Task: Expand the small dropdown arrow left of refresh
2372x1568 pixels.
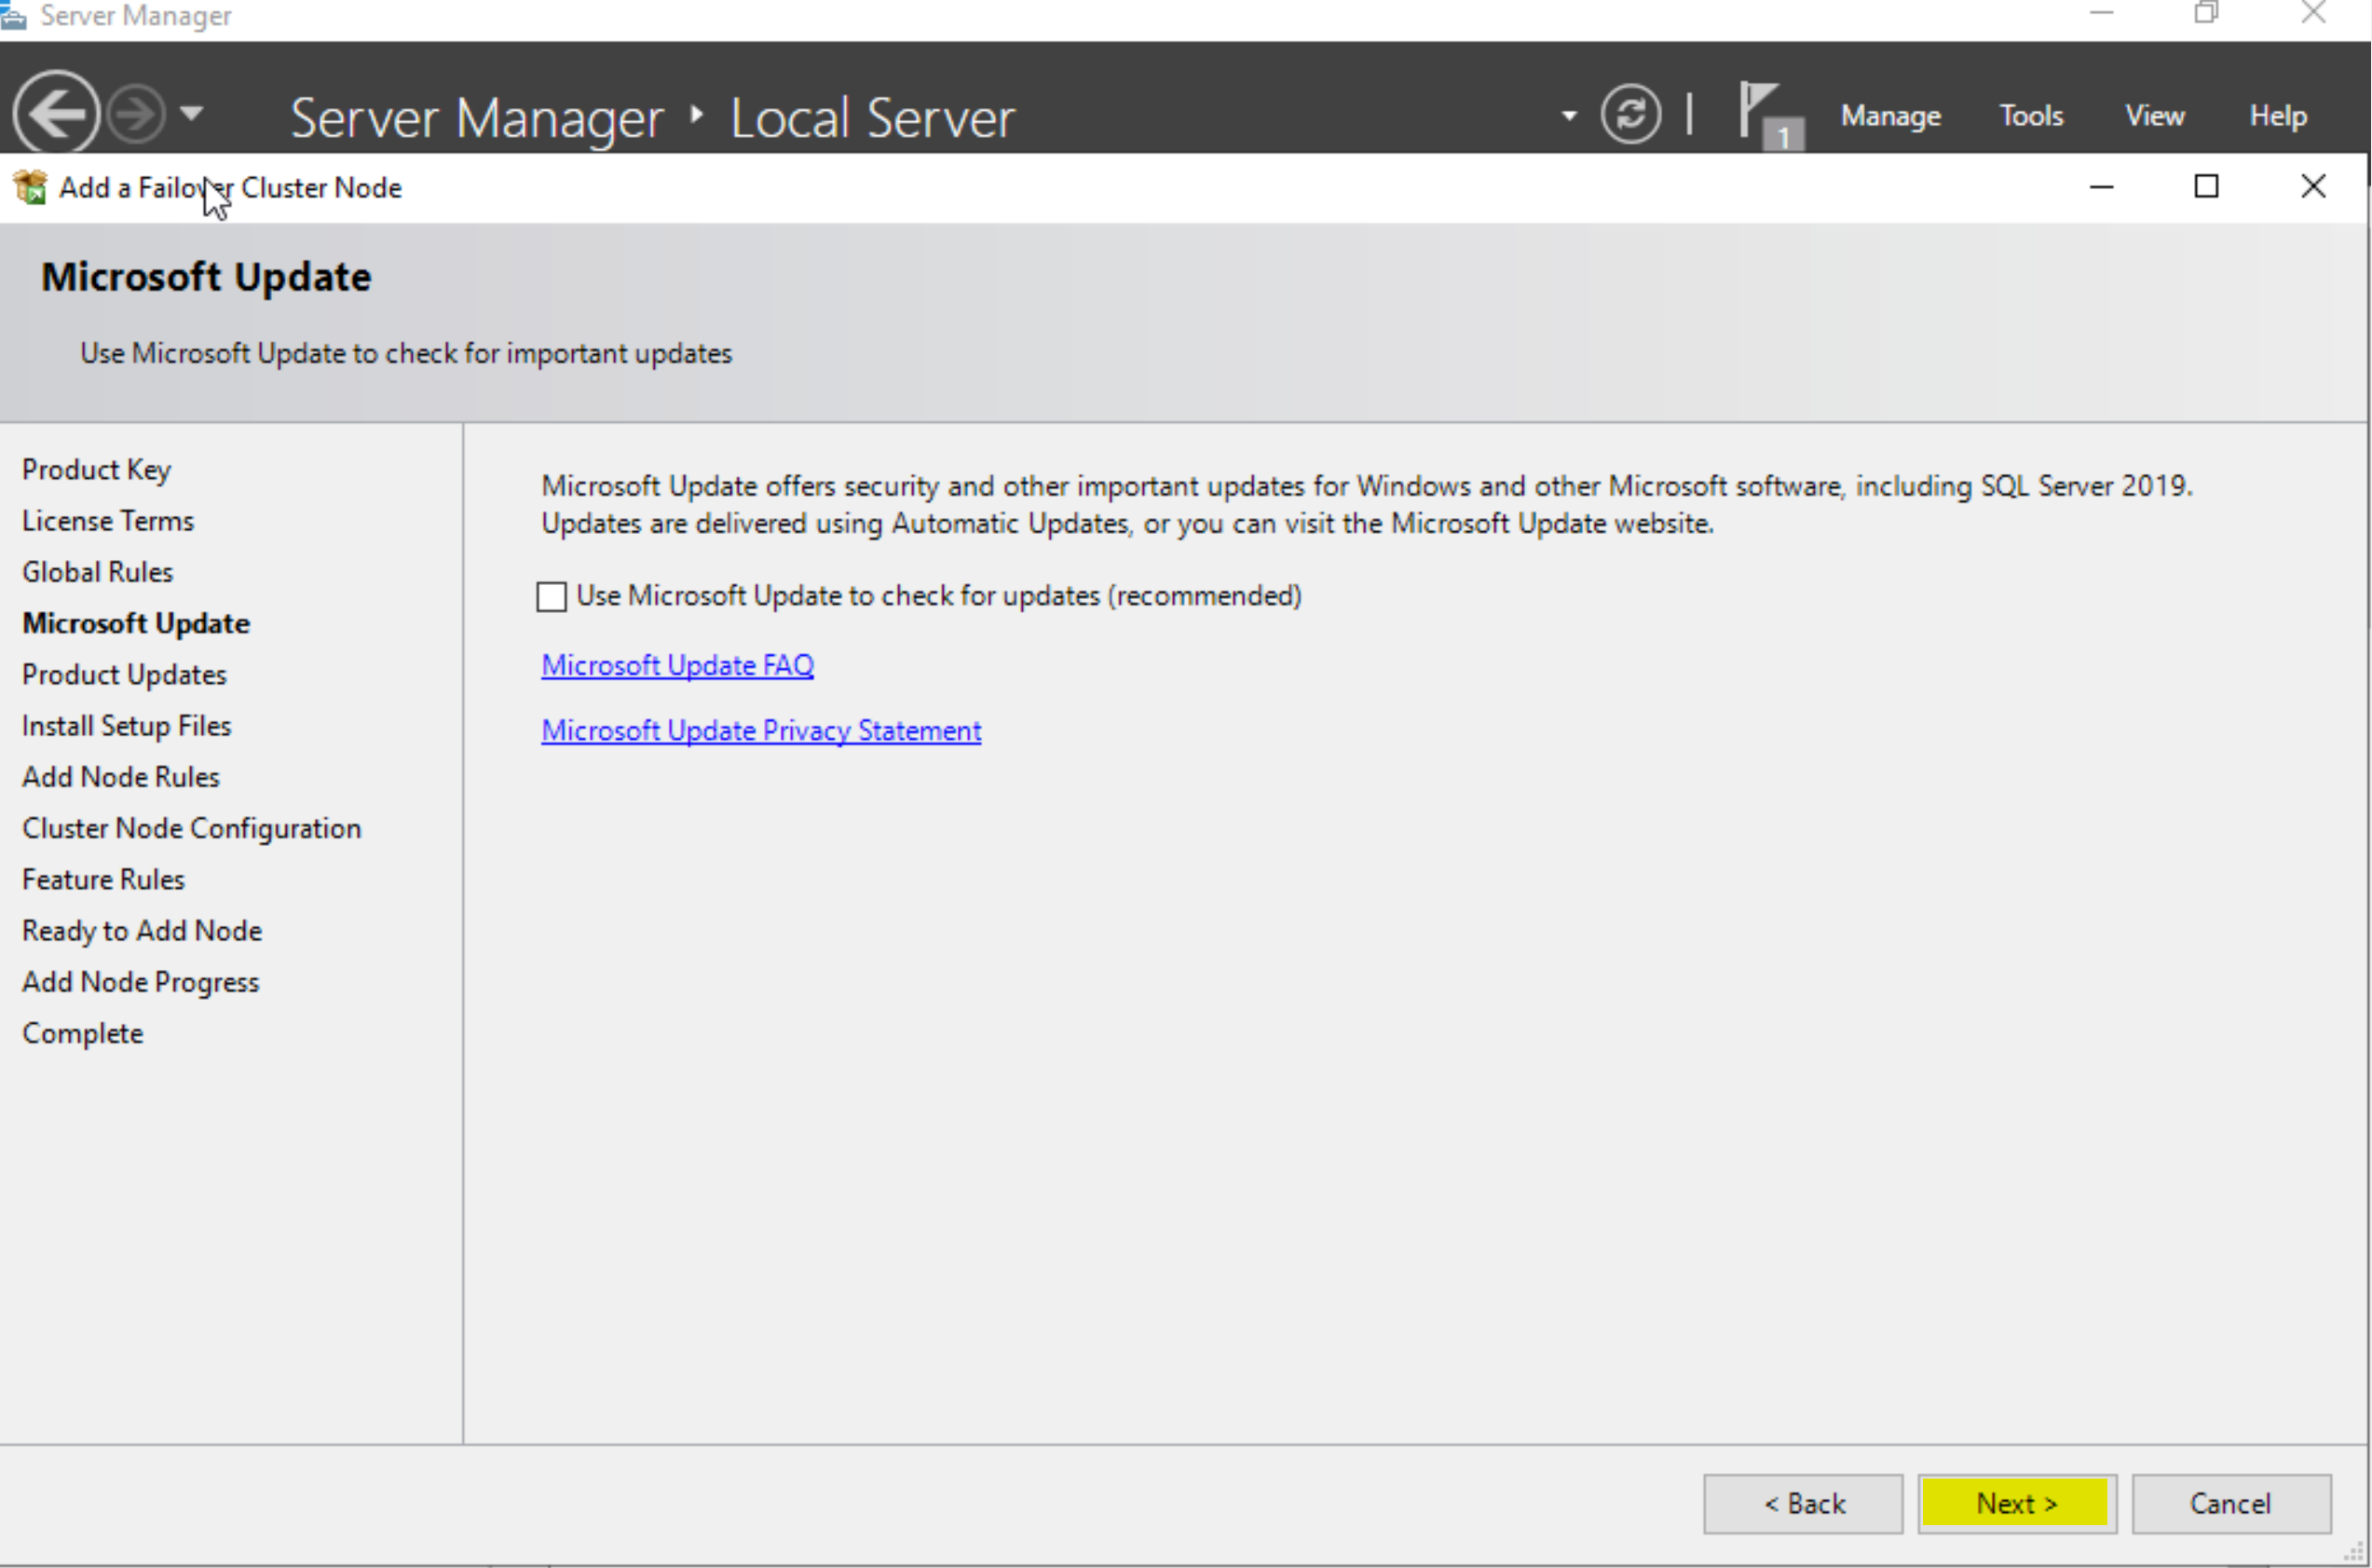Action: (x=1569, y=116)
